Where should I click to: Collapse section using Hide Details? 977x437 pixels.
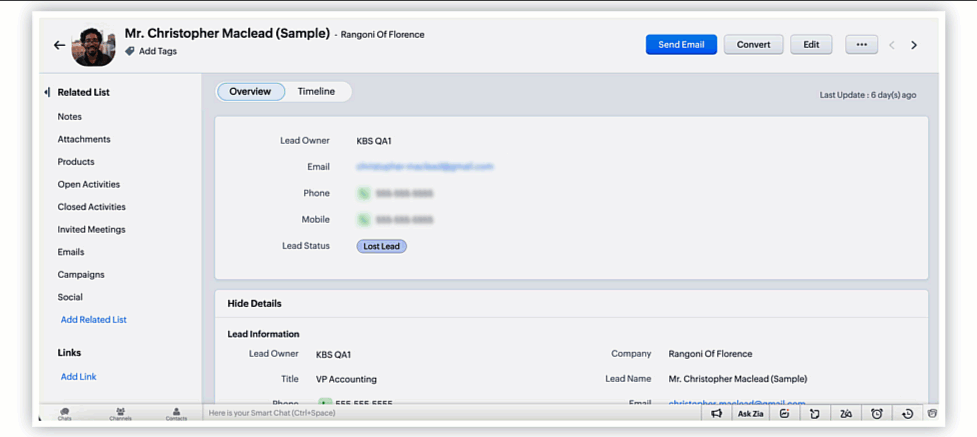pos(254,303)
